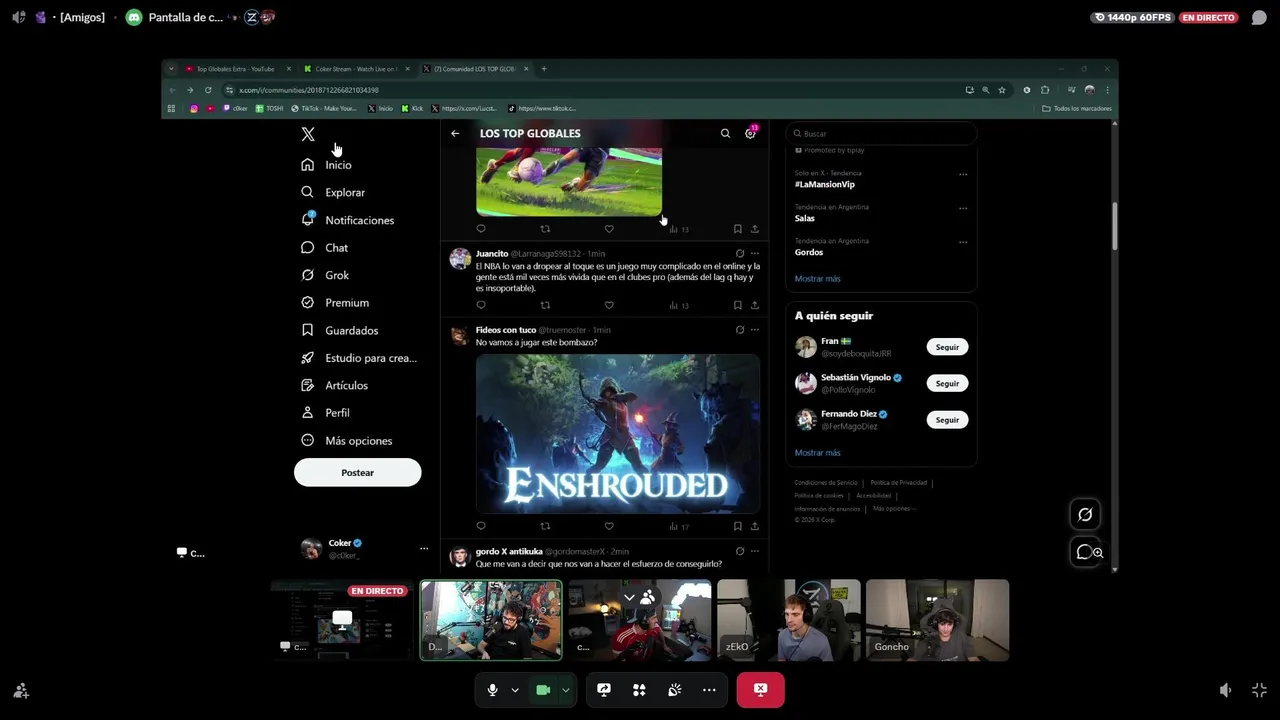Open floating Grok button

click(1085, 514)
